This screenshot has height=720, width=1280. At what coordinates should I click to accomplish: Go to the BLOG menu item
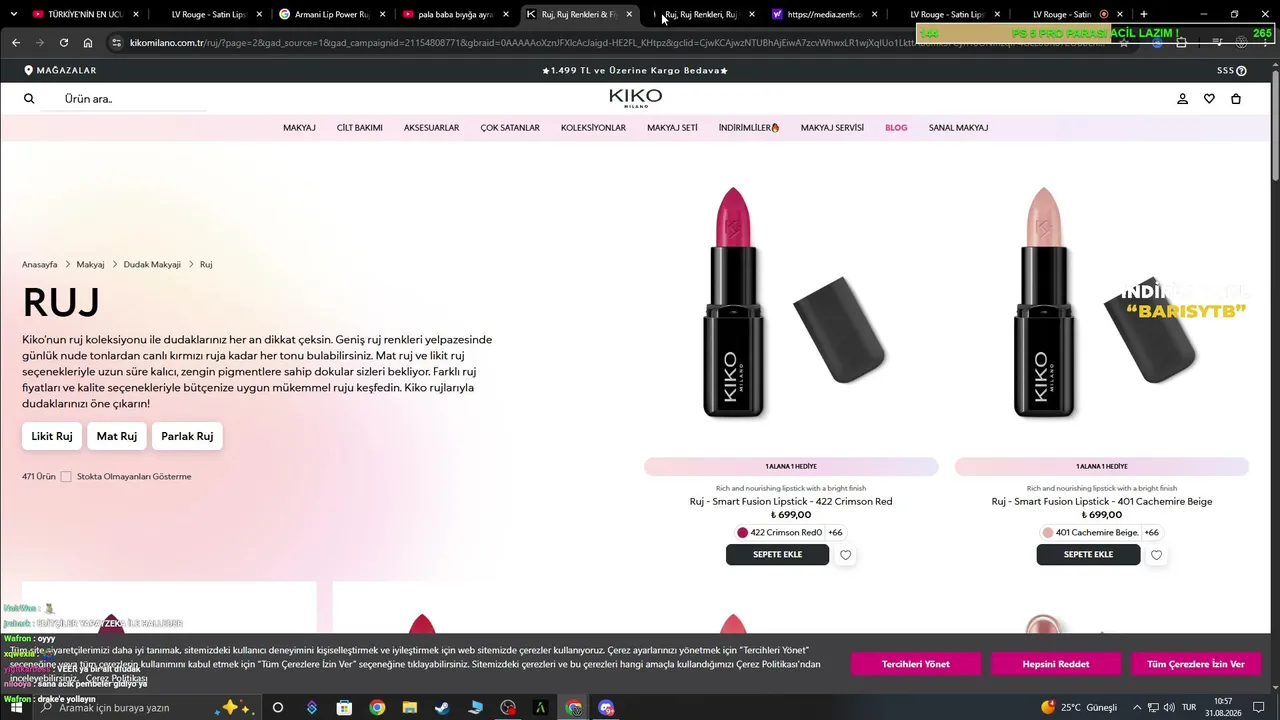coord(896,128)
